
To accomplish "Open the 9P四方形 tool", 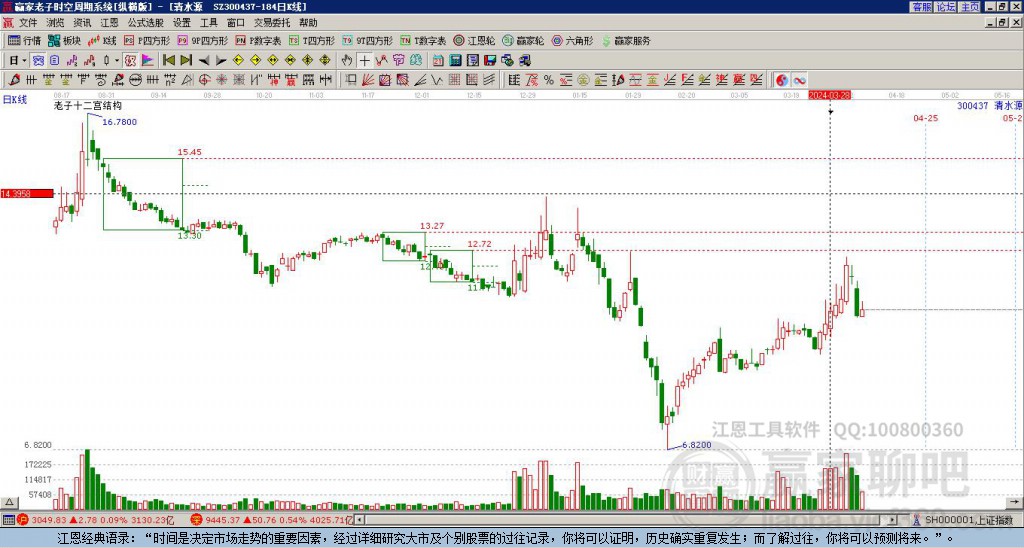I will [202, 40].
